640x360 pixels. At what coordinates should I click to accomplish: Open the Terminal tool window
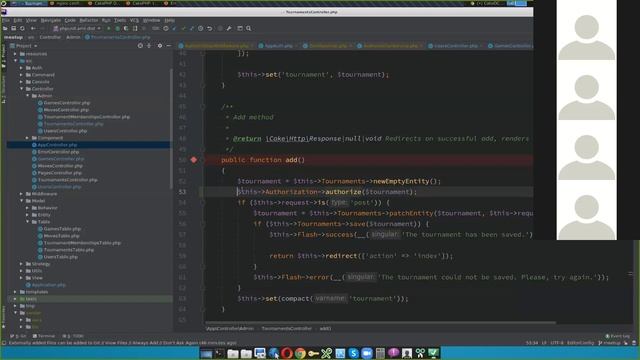44,336
